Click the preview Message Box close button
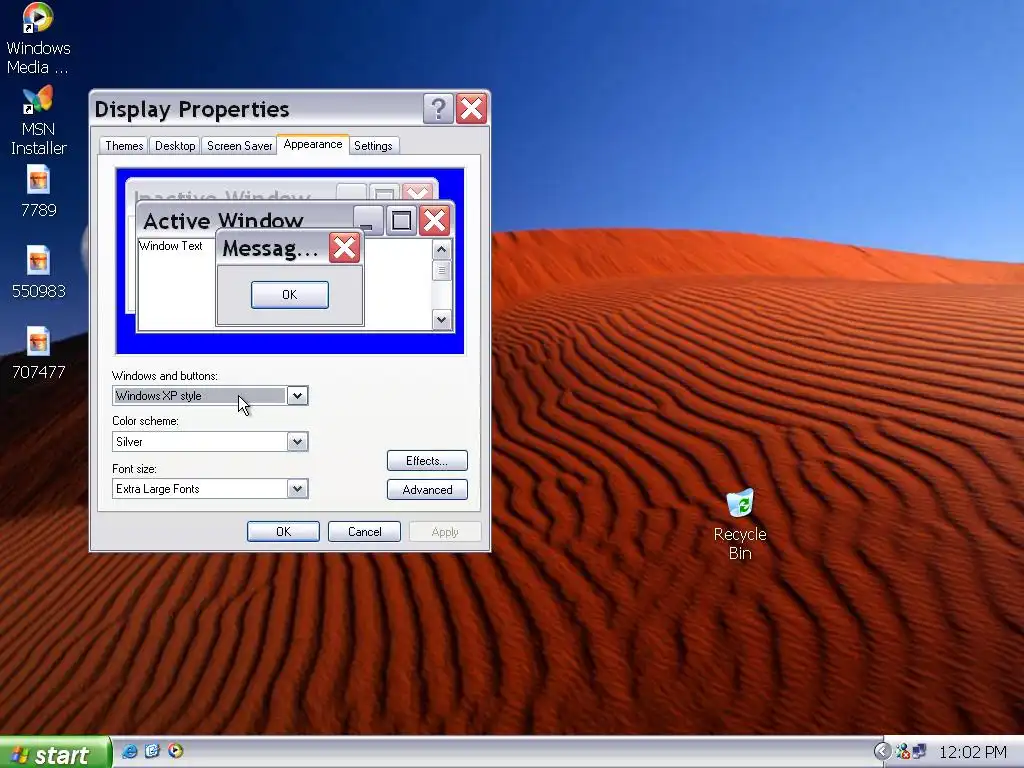The width and height of the screenshot is (1024, 768). click(344, 248)
